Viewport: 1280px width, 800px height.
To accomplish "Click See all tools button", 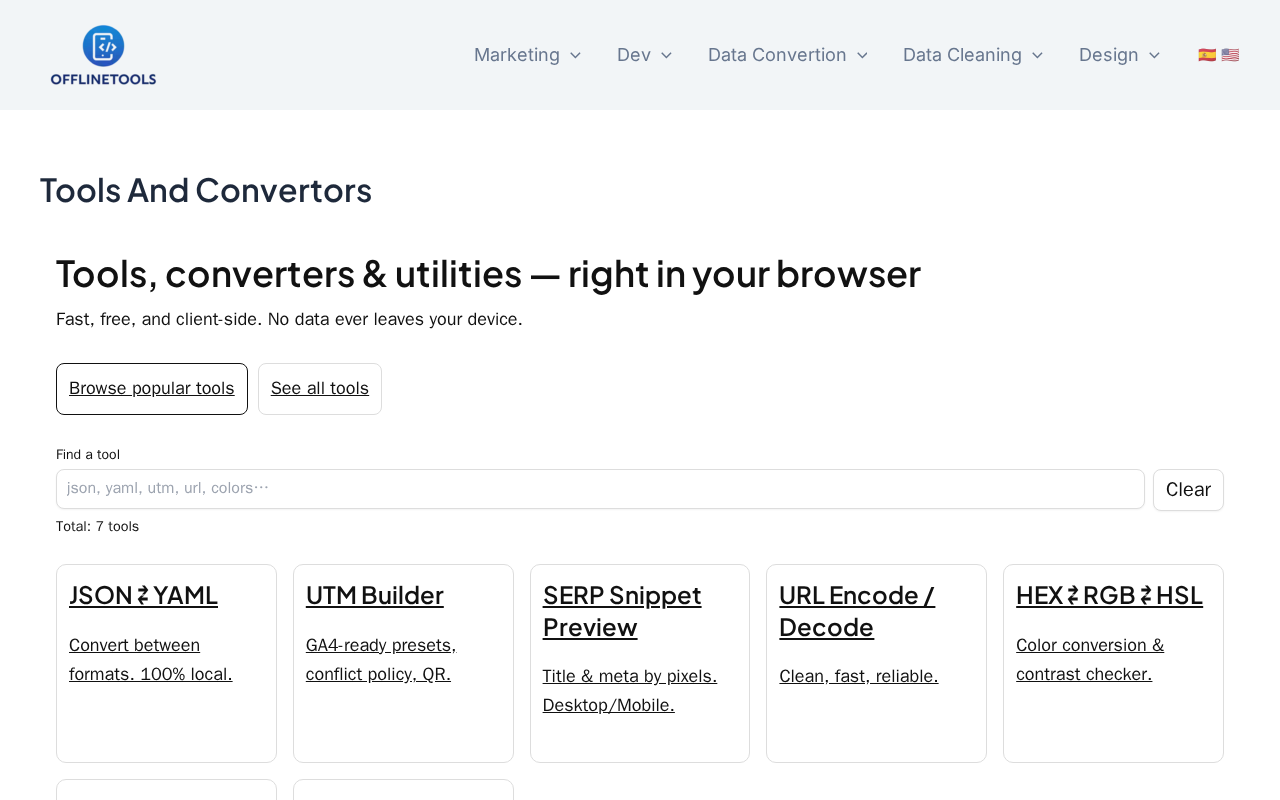I will coord(320,389).
